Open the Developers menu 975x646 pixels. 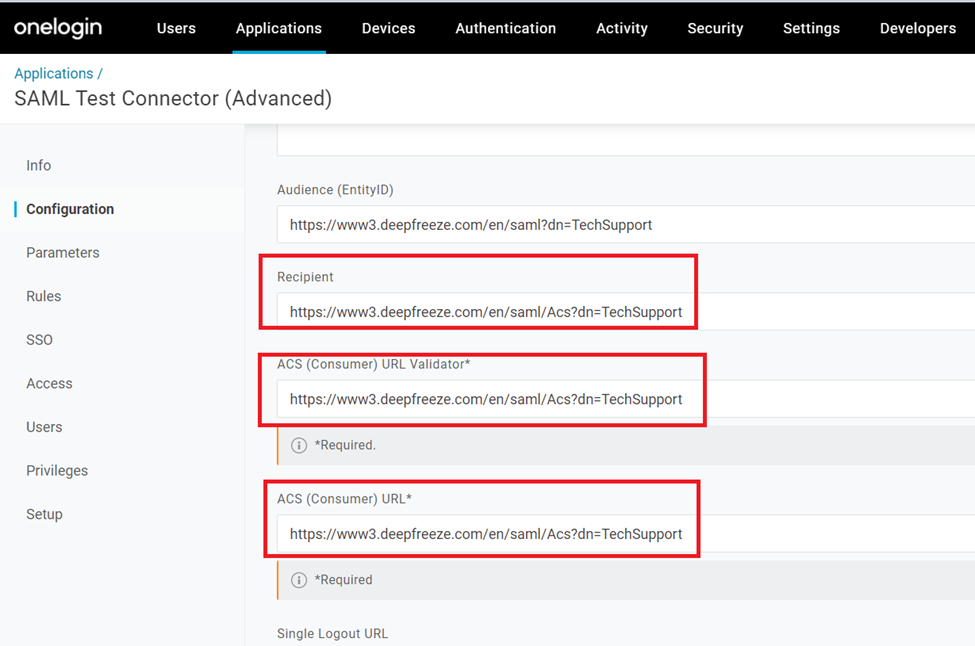coord(918,28)
